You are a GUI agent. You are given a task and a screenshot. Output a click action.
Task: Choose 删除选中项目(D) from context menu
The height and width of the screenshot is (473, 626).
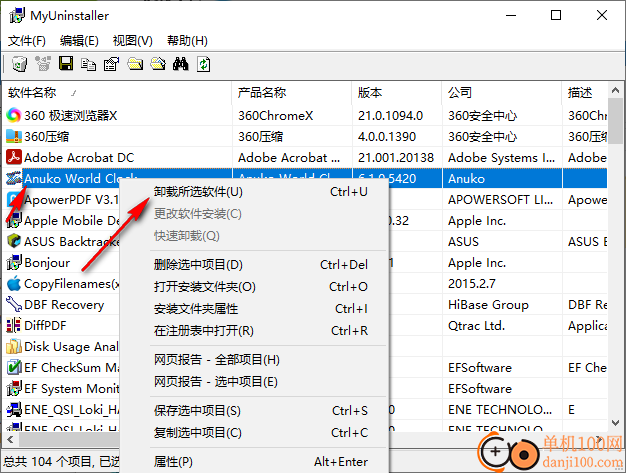254,265
